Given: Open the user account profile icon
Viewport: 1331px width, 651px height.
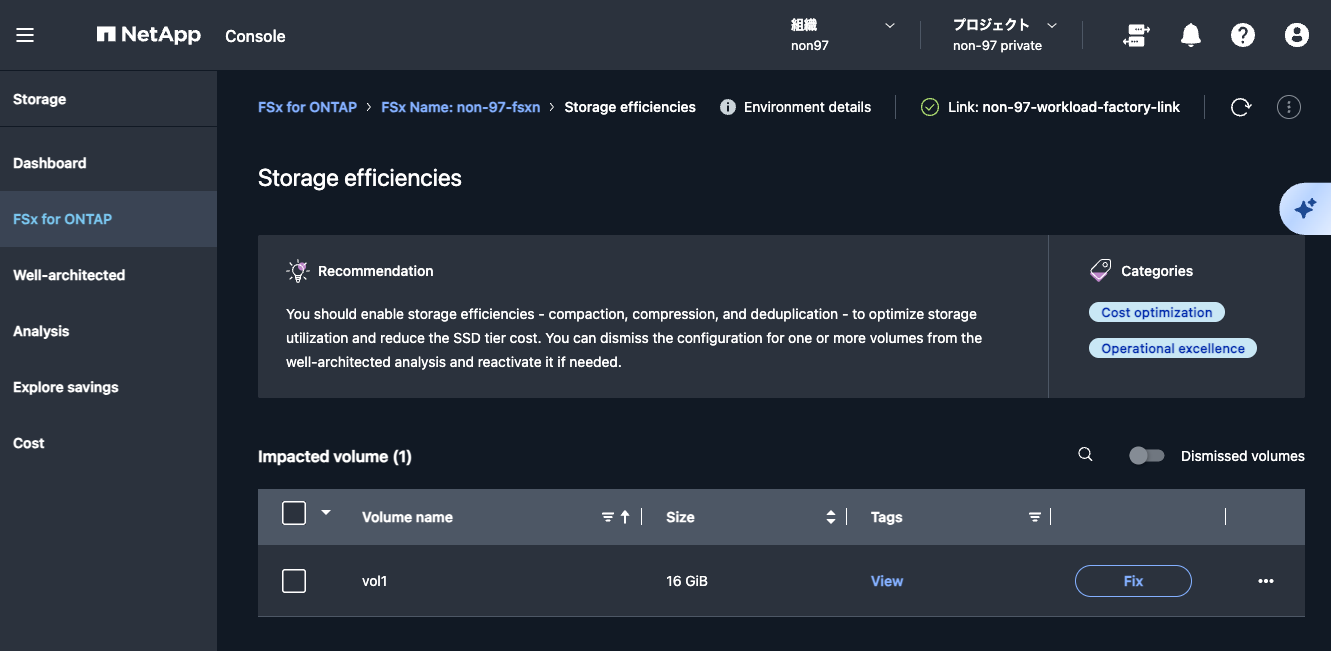Looking at the screenshot, I should [x=1296, y=35].
